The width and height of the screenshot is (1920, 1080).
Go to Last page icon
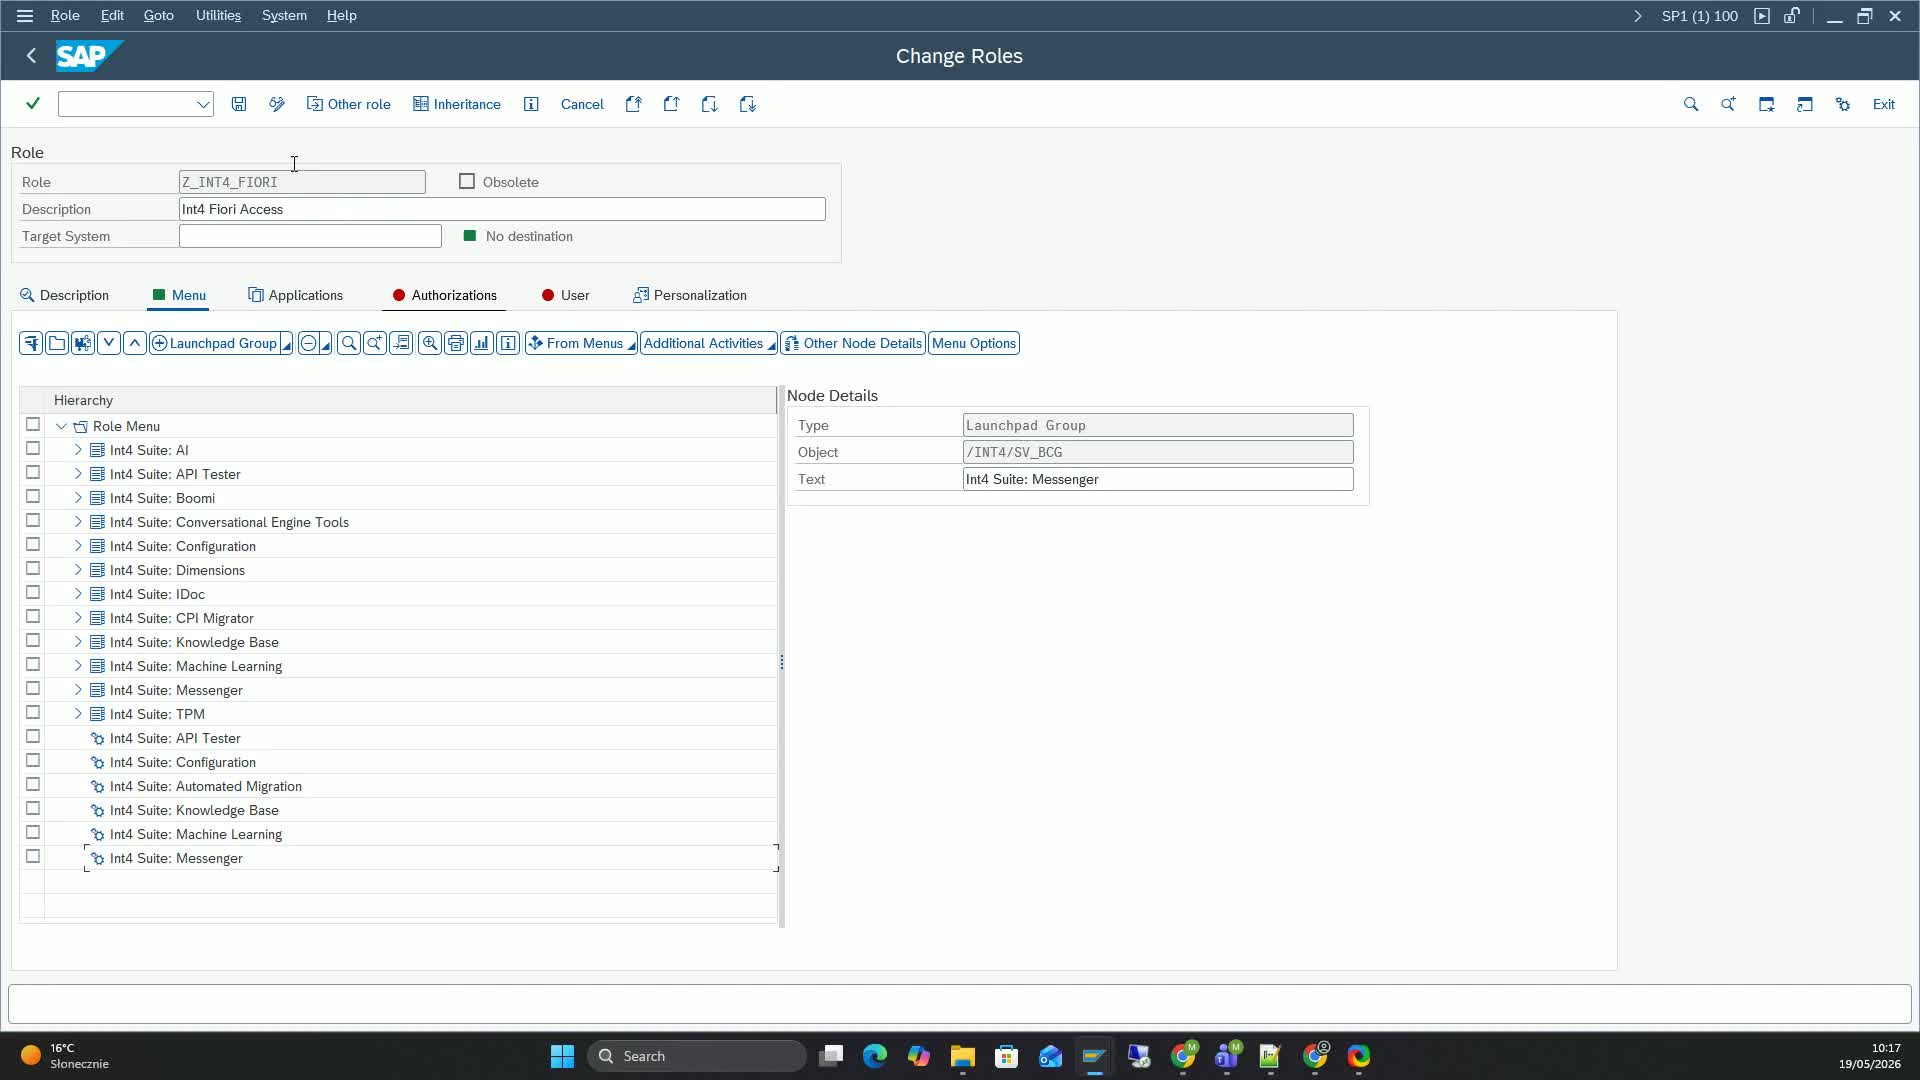pos(747,104)
